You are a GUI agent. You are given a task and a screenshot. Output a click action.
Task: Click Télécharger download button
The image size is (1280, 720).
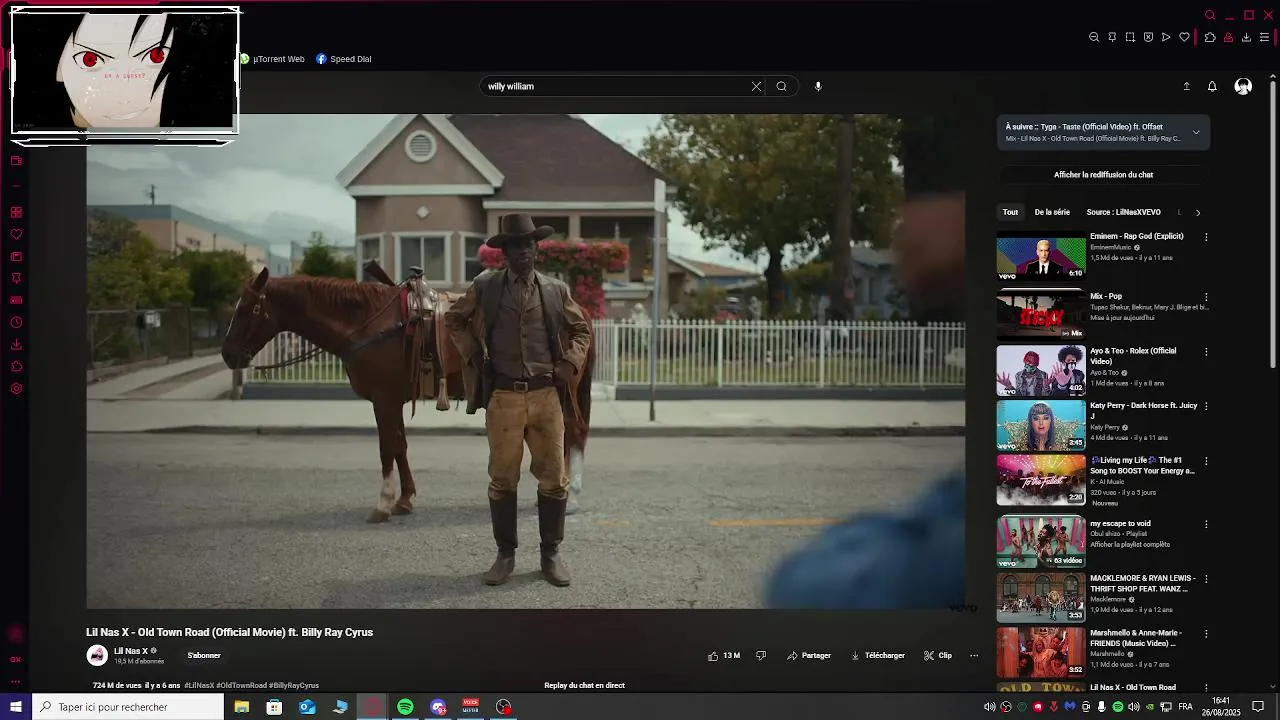pos(878,656)
